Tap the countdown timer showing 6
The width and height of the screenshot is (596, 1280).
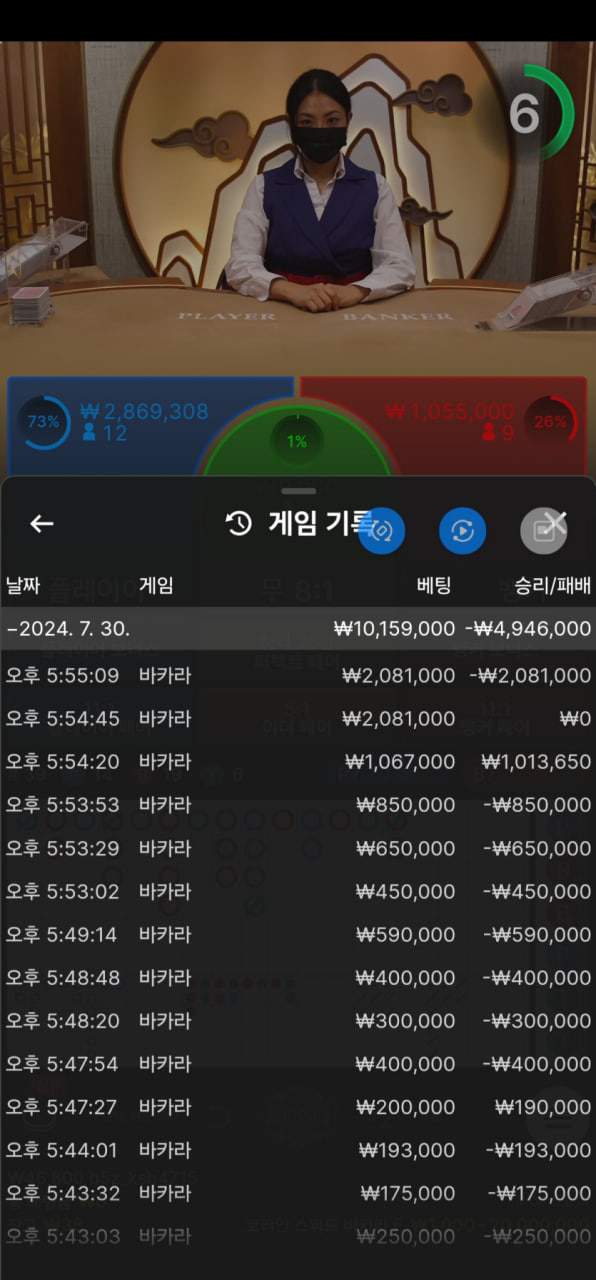540,112
